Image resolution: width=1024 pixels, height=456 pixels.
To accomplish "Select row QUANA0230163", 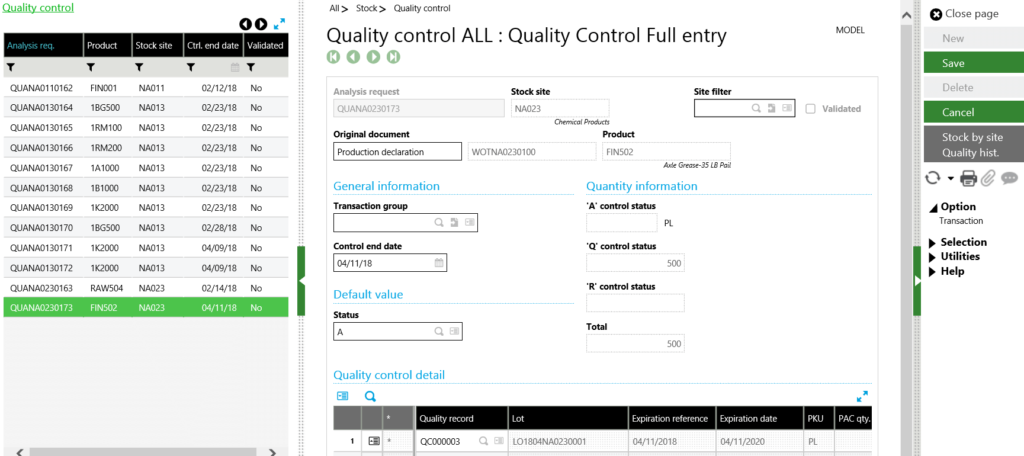I will click(146, 288).
